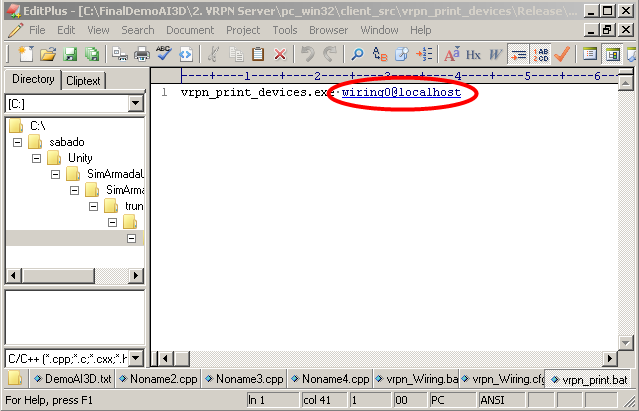
Task: Click the Print icon
Action: pyautogui.click(x=142, y=54)
